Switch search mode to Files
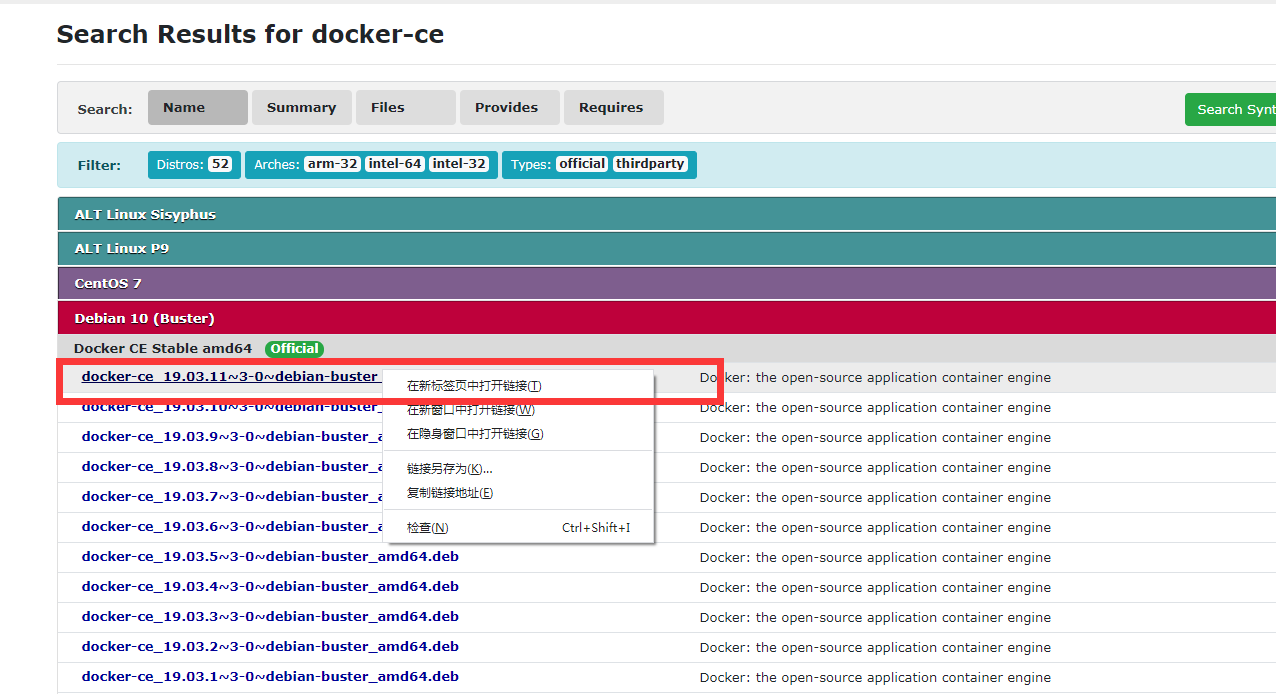This screenshot has width=1276, height=694. click(x=405, y=107)
